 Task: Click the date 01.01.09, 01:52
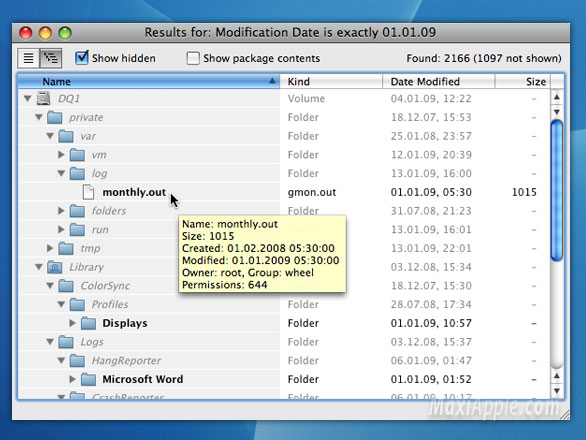click(x=431, y=379)
